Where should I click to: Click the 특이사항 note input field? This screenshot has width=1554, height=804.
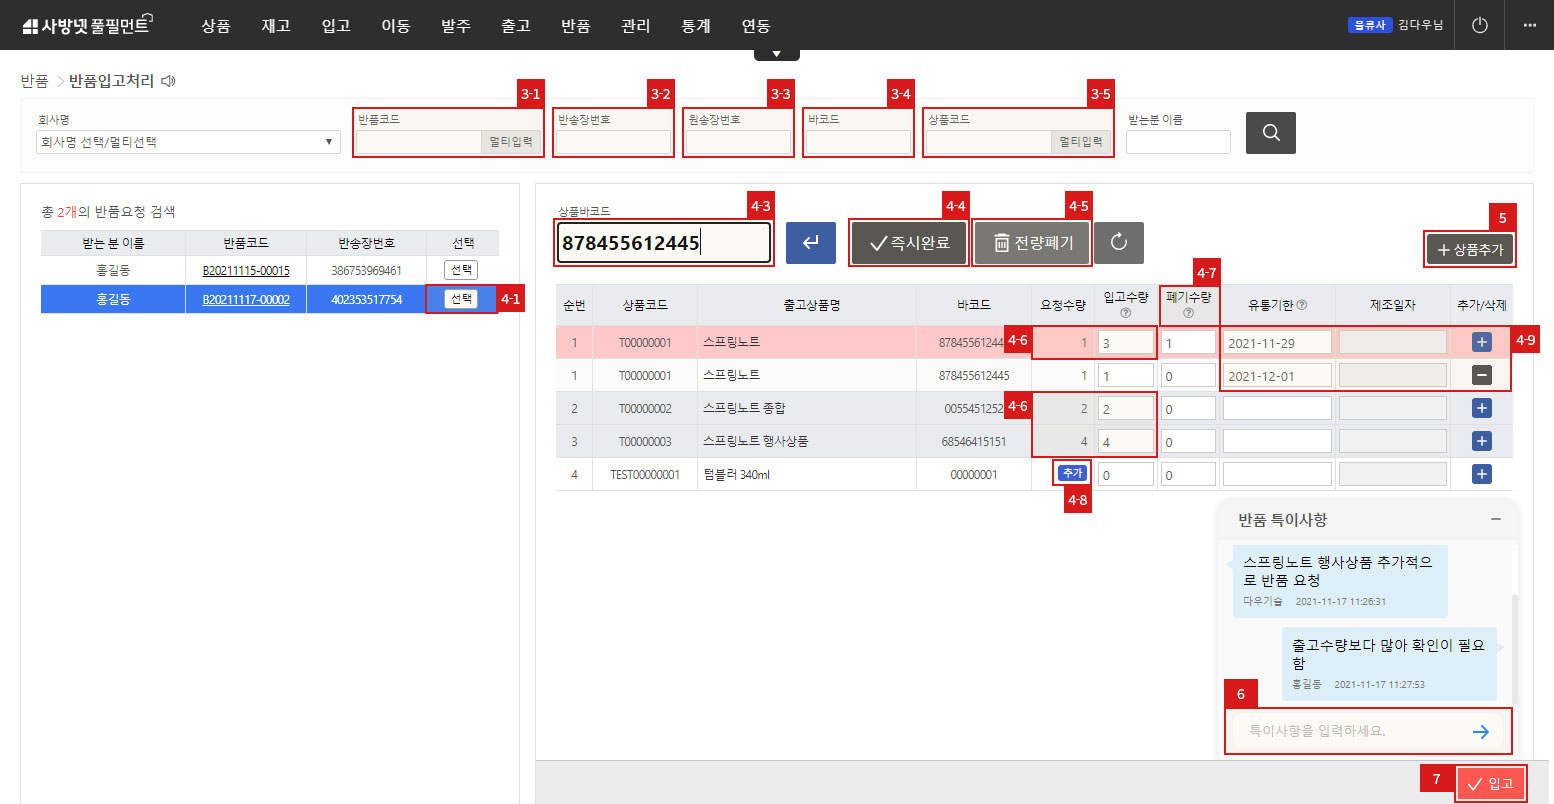pos(1345,731)
